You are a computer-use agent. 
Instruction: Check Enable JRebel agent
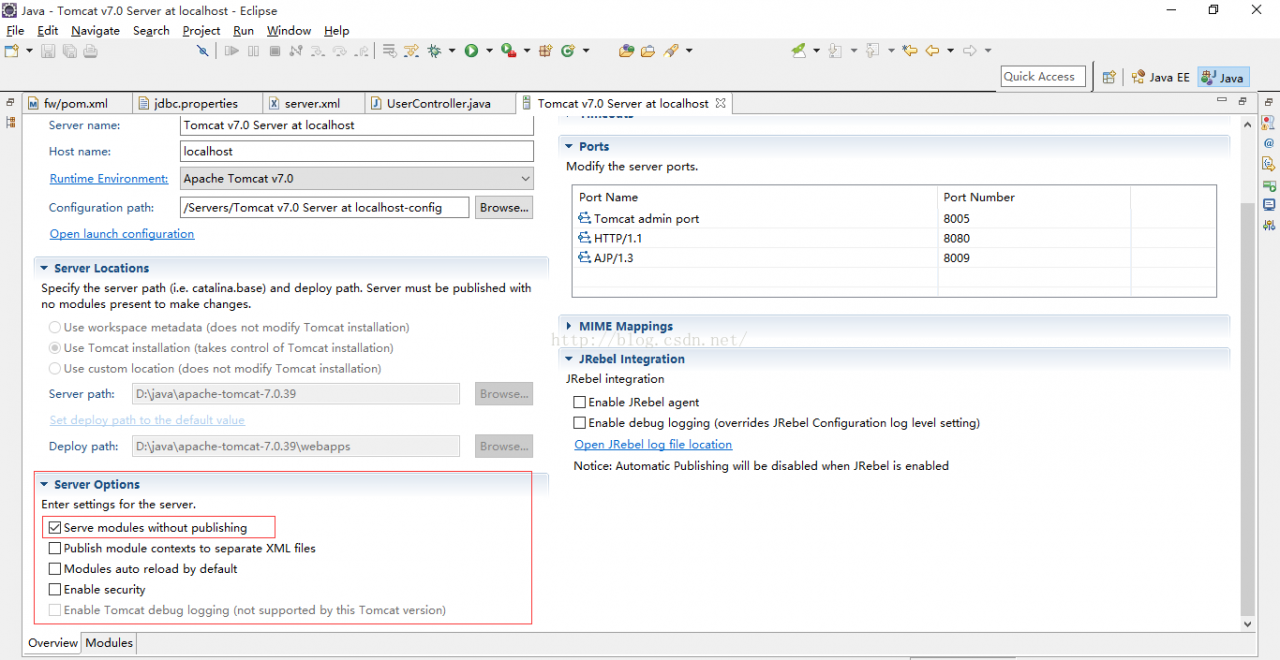click(579, 402)
